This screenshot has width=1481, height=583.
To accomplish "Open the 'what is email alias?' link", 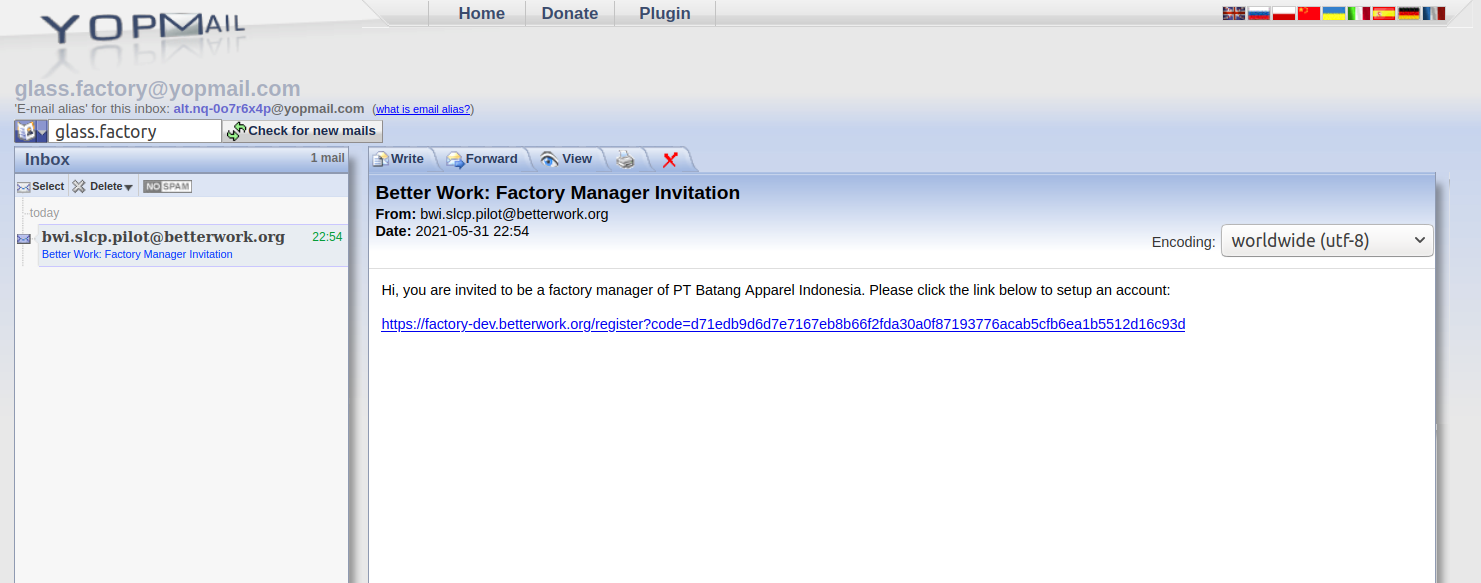I will [x=423, y=109].
